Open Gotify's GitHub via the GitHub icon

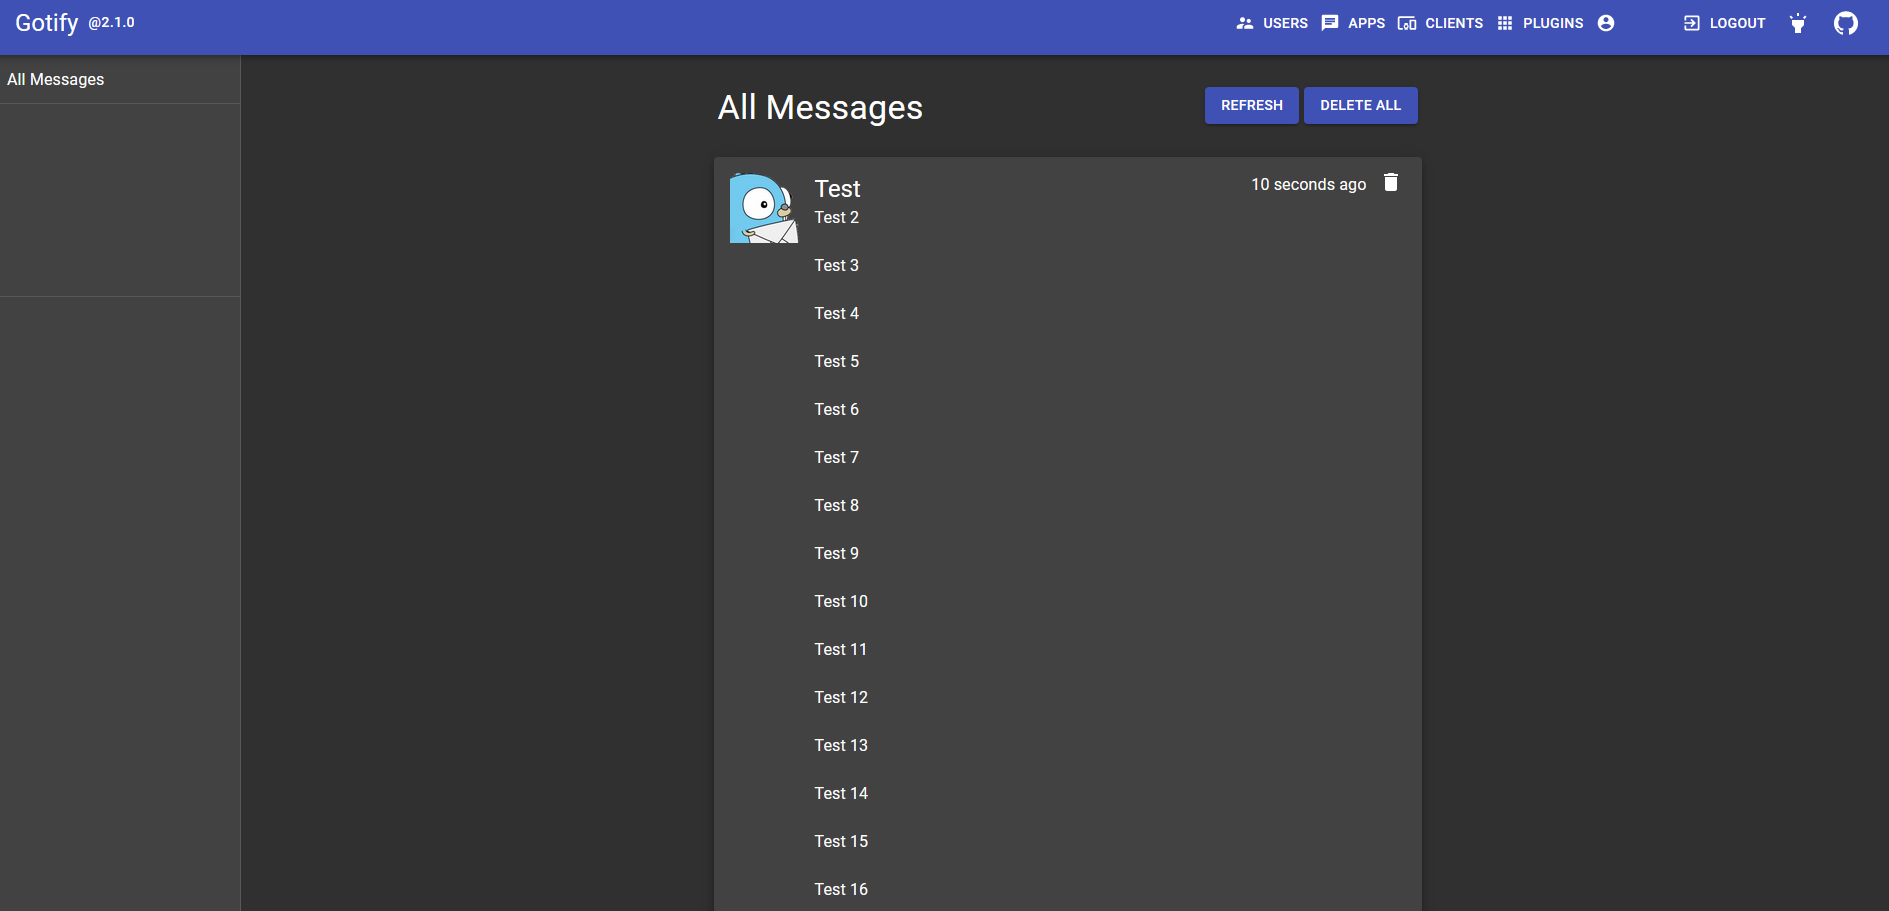tap(1846, 22)
